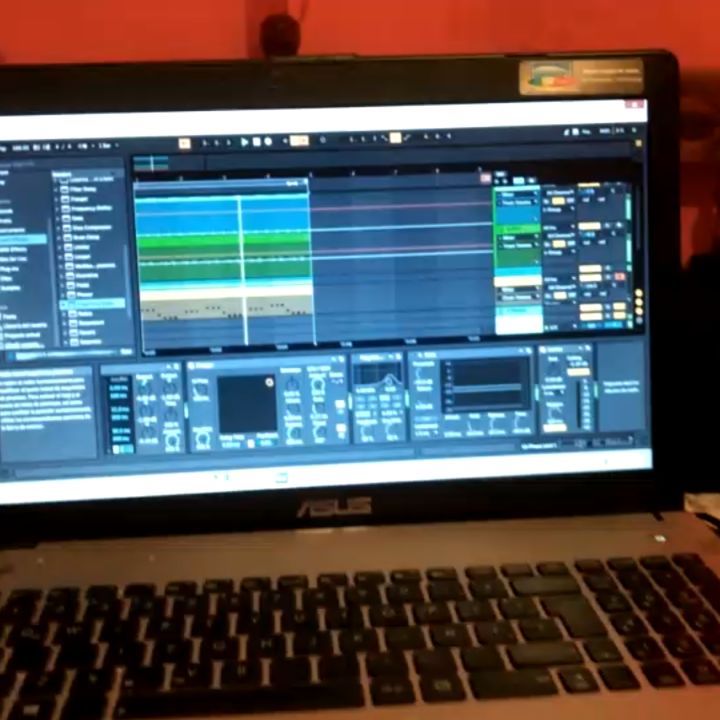Click the pink Back to Arrangement button

[485, 178]
